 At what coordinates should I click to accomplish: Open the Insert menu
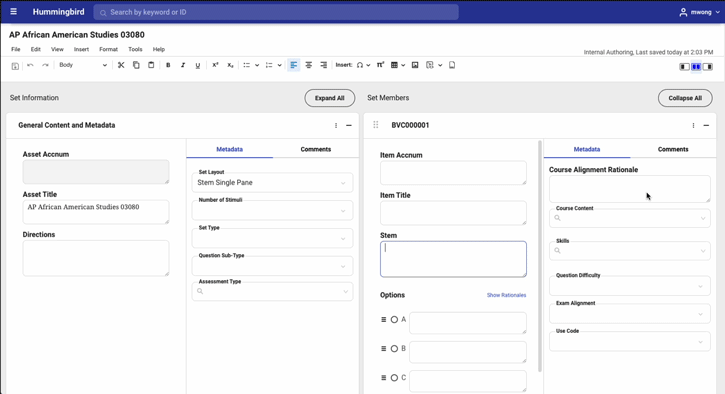click(81, 49)
